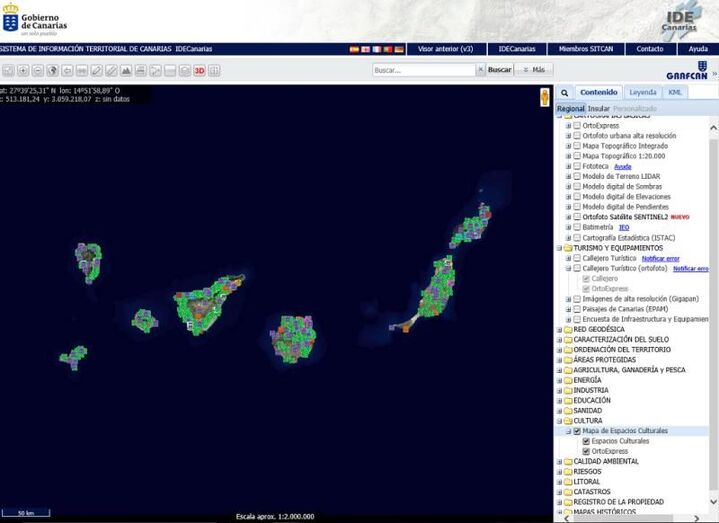
Task: Select the Street View pegman icon
Action: click(544, 97)
